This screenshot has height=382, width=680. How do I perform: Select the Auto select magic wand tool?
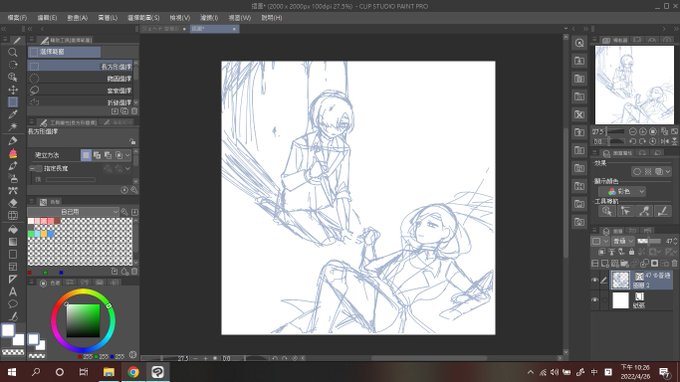click(13, 127)
